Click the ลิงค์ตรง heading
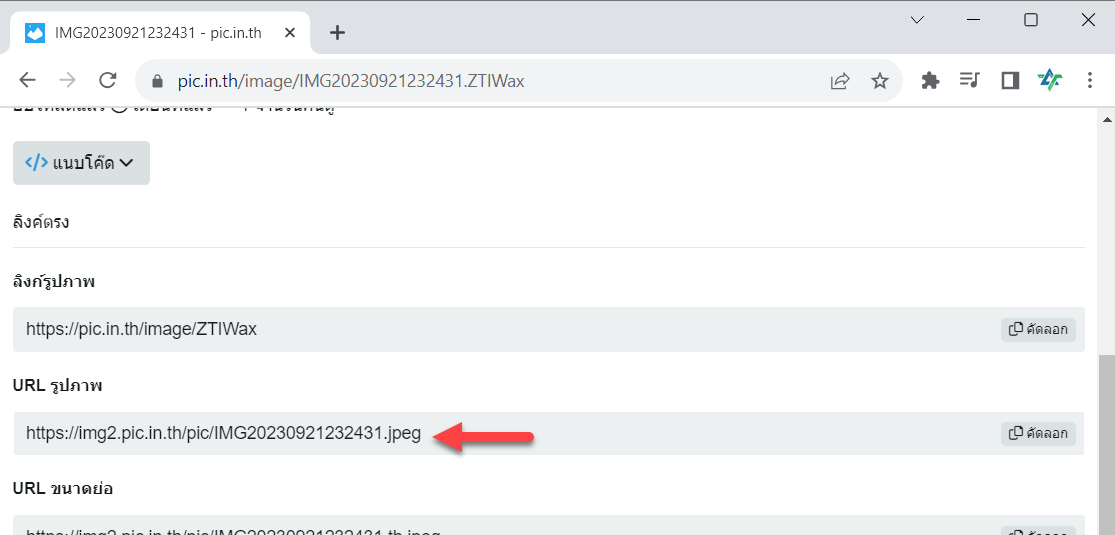1115x535 pixels. point(41,222)
